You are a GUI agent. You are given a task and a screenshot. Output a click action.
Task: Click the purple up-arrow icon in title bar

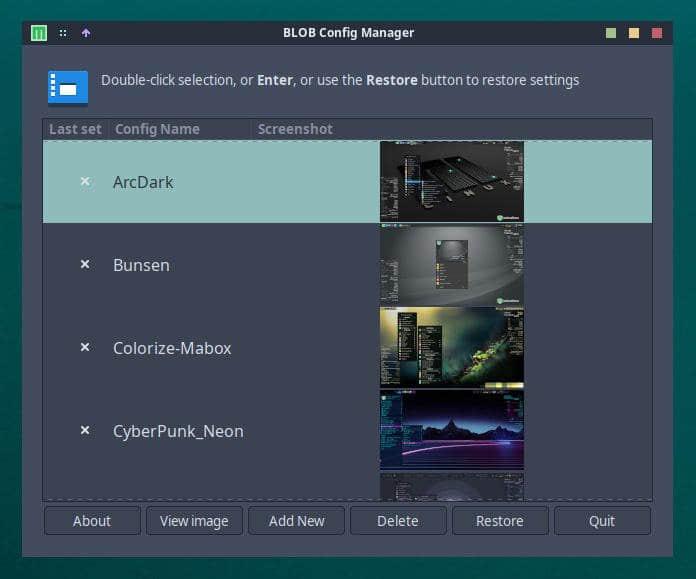[x=86, y=33]
